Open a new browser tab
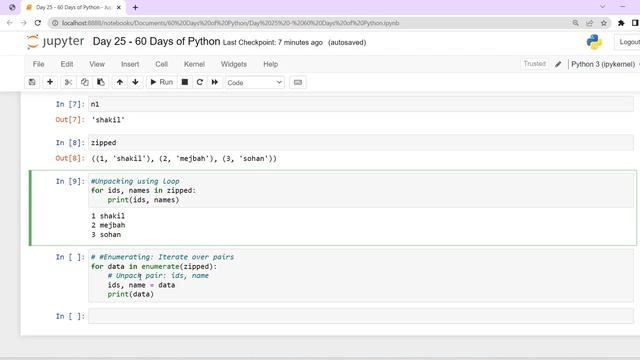This screenshot has height=360, width=640. click(135, 7)
